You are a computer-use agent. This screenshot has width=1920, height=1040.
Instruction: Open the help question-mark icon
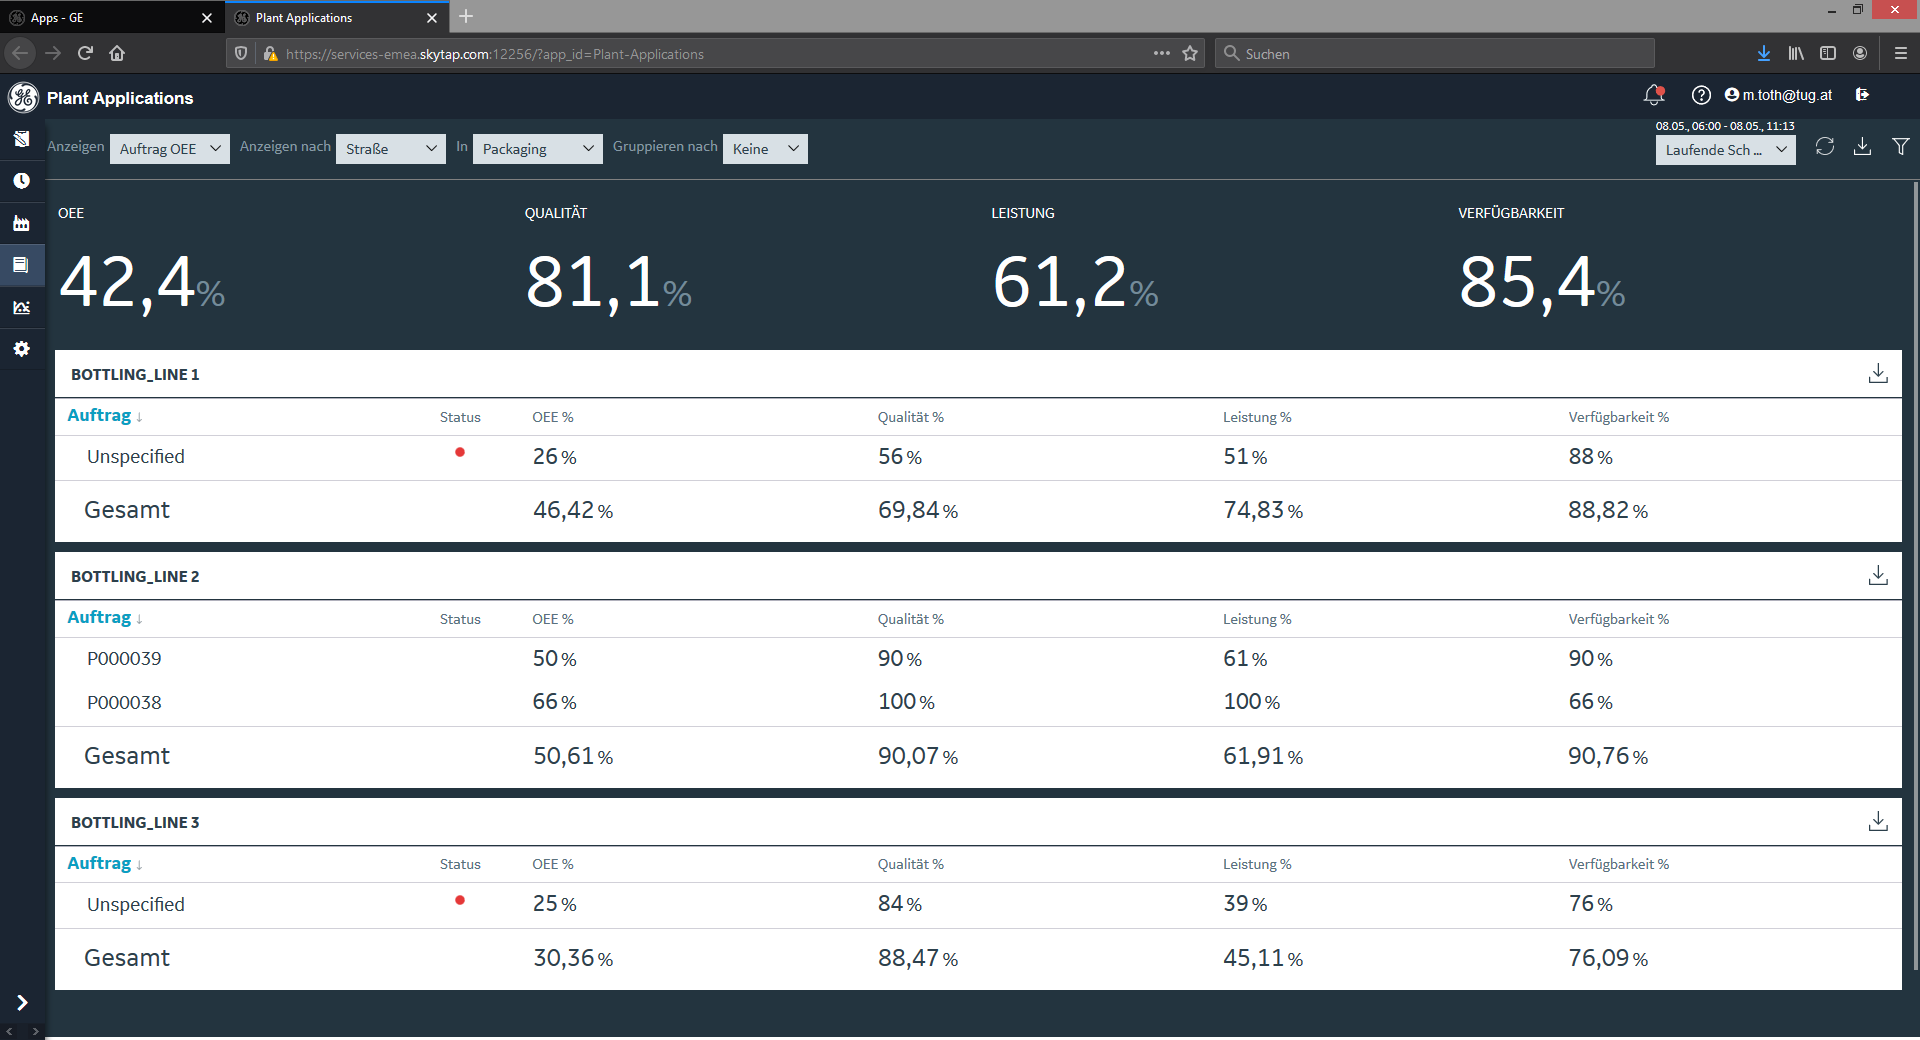coord(1701,95)
